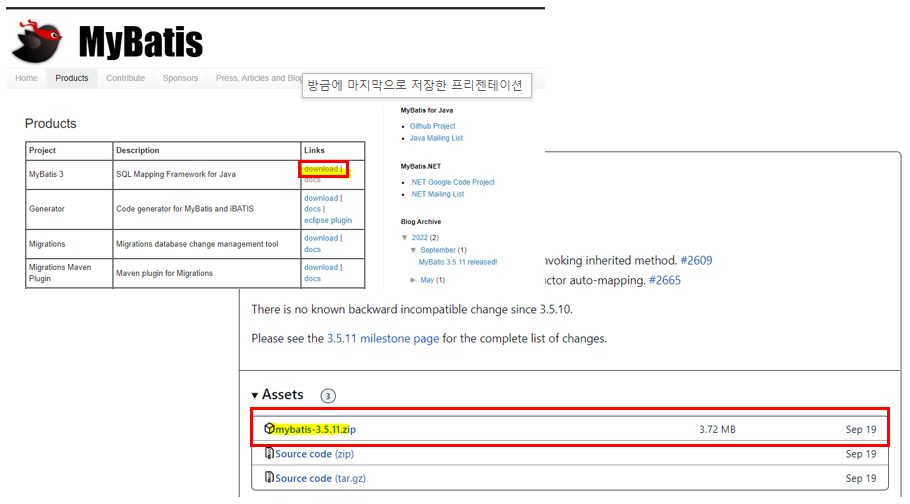The image size is (910, 504).
Task: Open the Generator download link
Action: [x=321, y=198]
